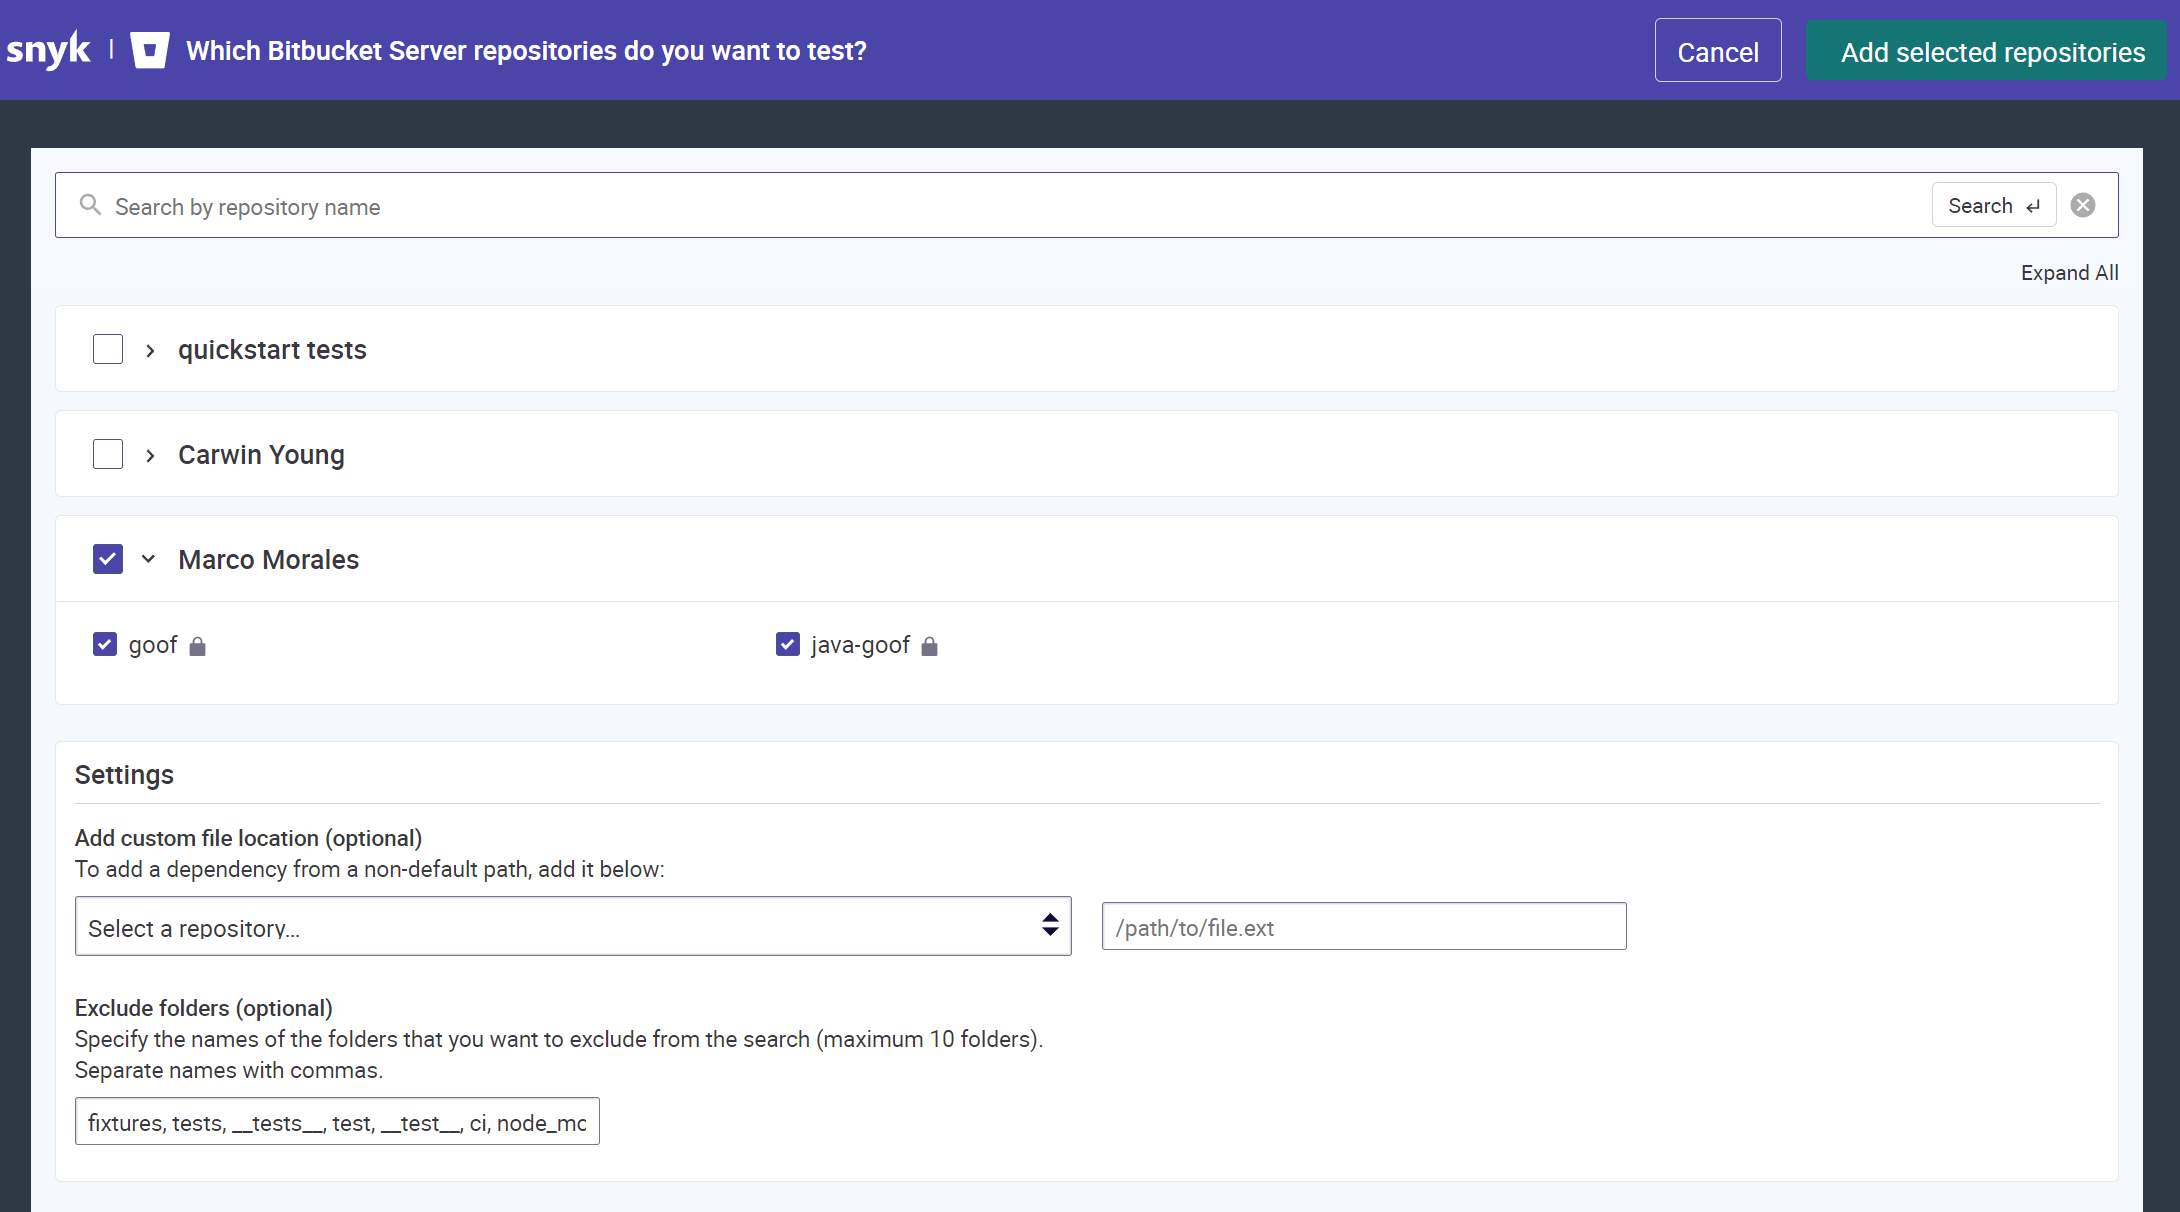The width and height of the screenshot is (2180, 1212).
Task: Expand the Carwin Young group chevron
Action: coord(150,455)
